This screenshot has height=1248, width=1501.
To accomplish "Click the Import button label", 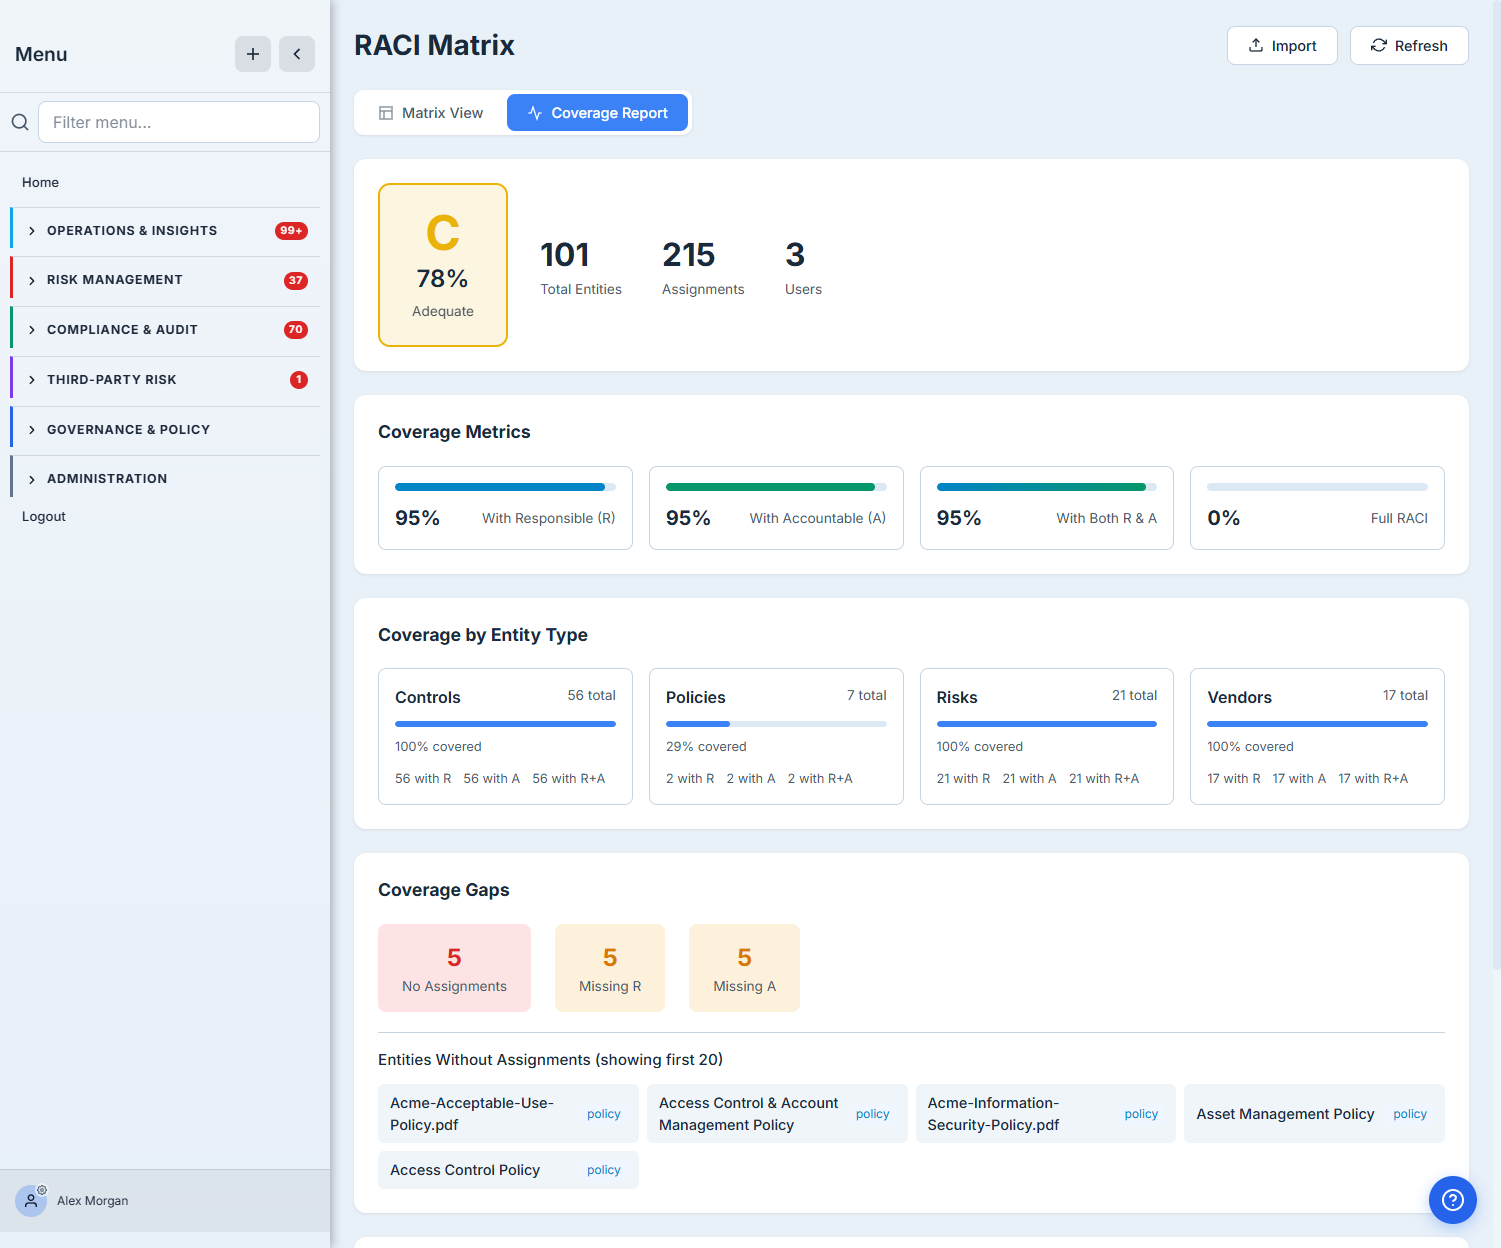I will 1294,46.
